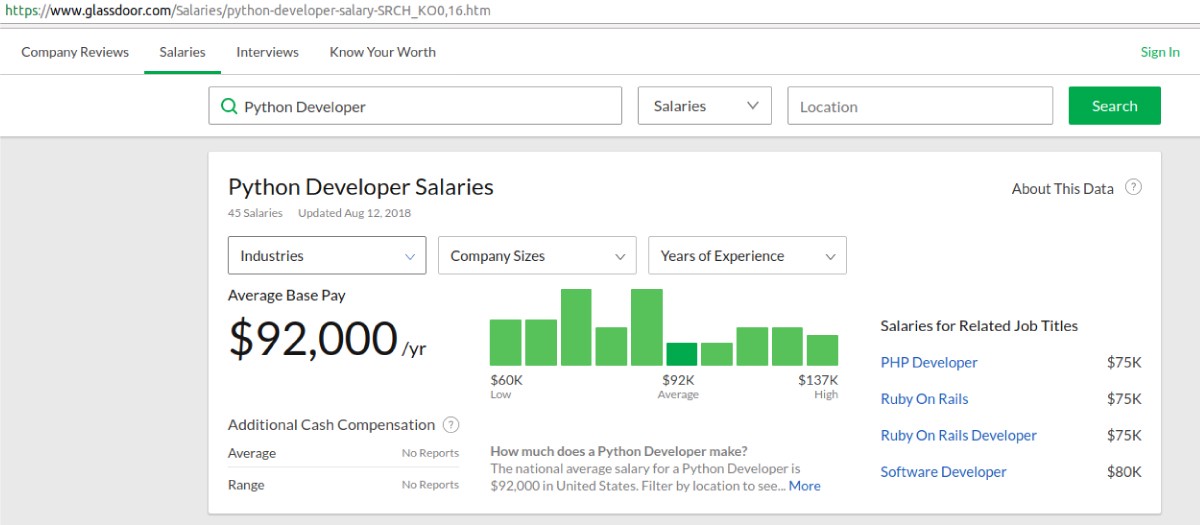Viewport: 1200px width, 525px height.
Task: Expand description with the More link
Action: [804, 486]
